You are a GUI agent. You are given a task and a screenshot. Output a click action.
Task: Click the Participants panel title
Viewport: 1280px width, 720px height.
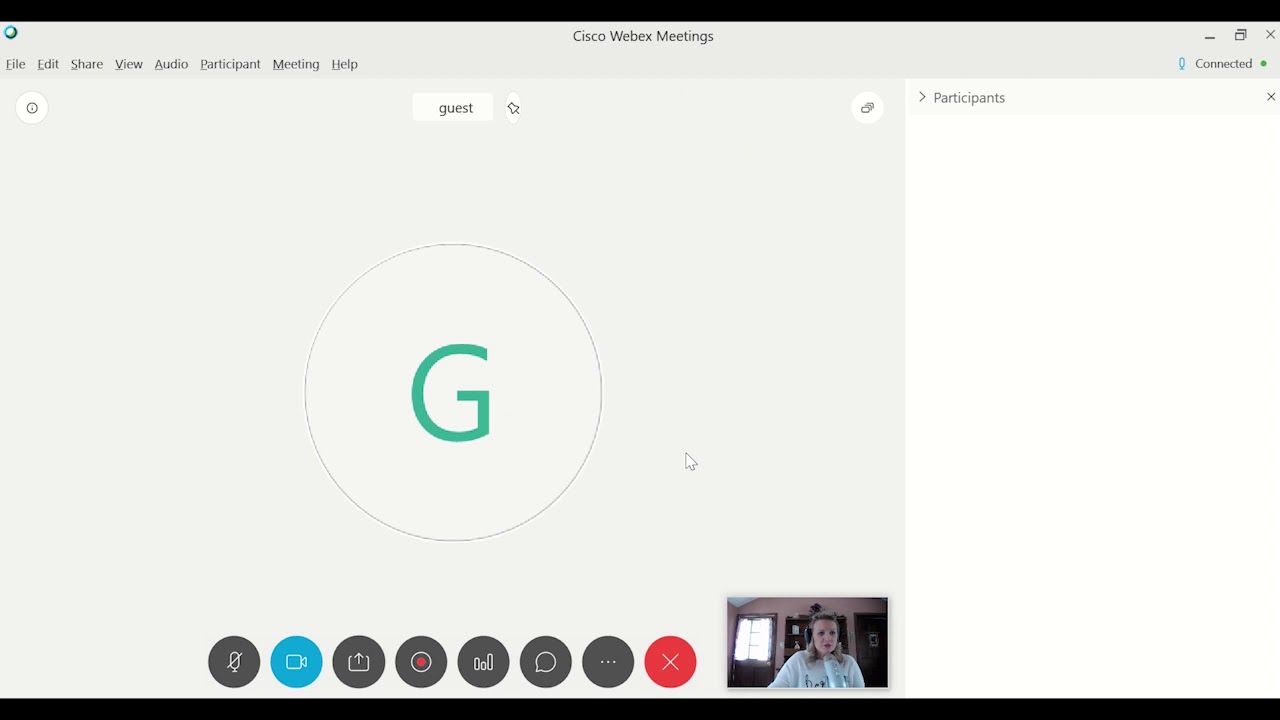pyautogui.click(x=969, y=97)
